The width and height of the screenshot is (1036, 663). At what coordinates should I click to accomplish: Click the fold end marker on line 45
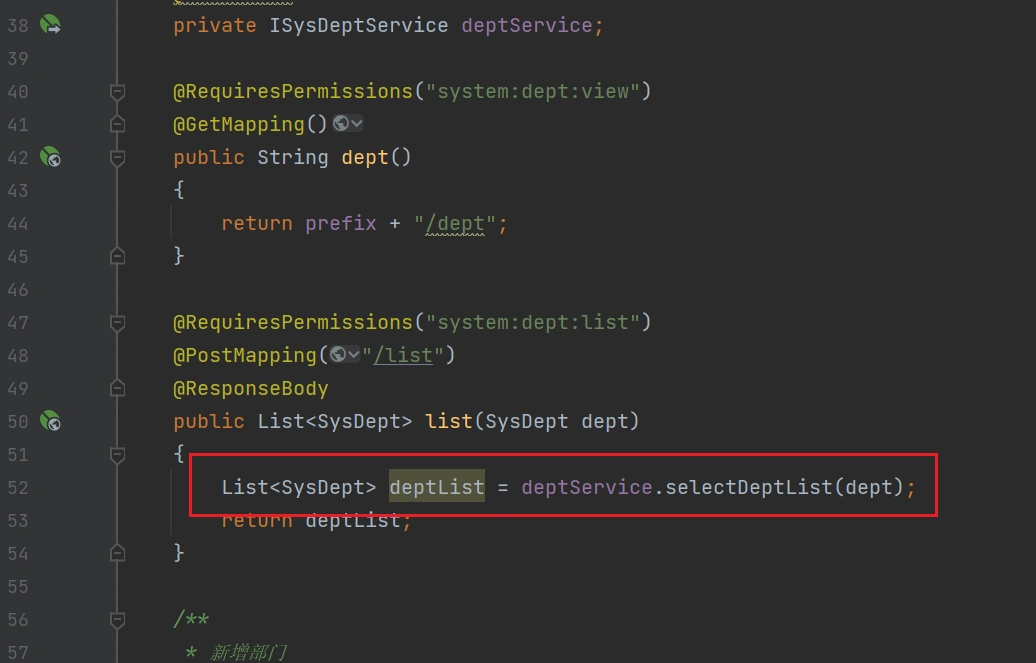(x=117, y=256)
